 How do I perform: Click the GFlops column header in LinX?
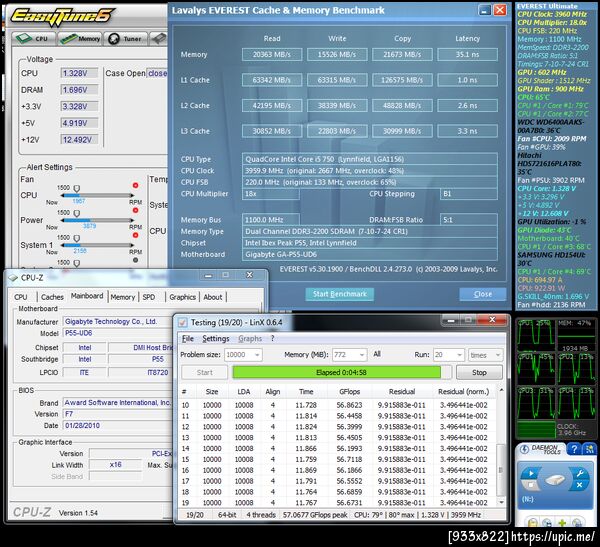pos(349,392)
